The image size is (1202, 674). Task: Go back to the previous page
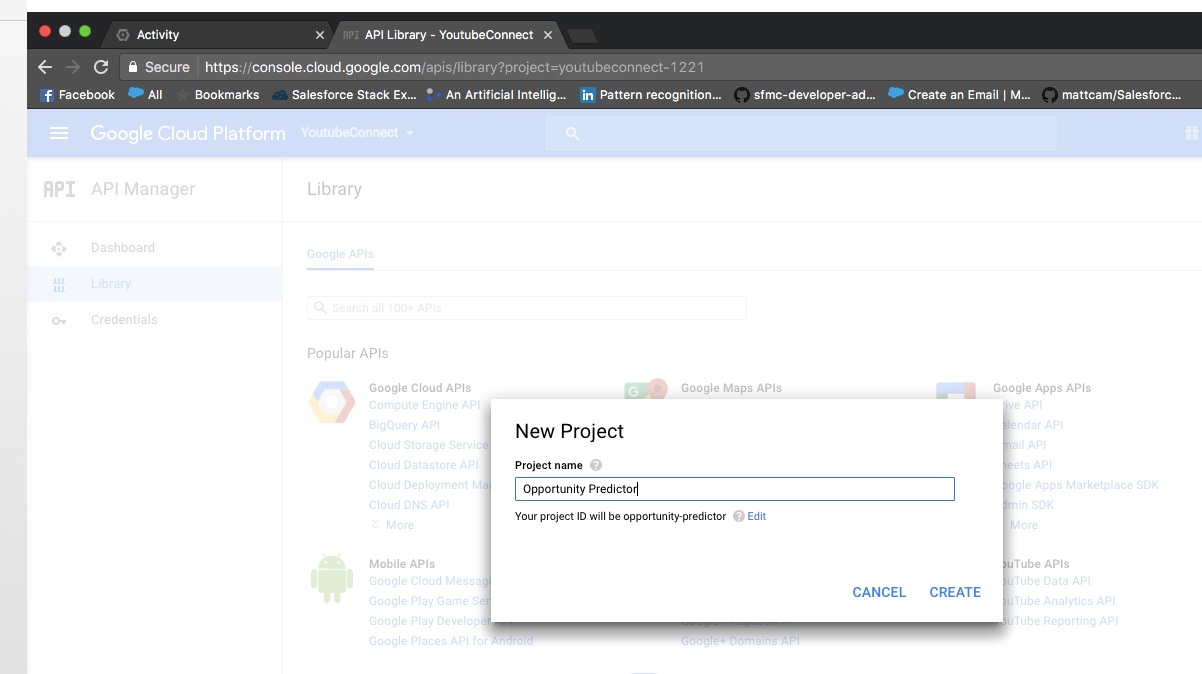coord(44,67)
